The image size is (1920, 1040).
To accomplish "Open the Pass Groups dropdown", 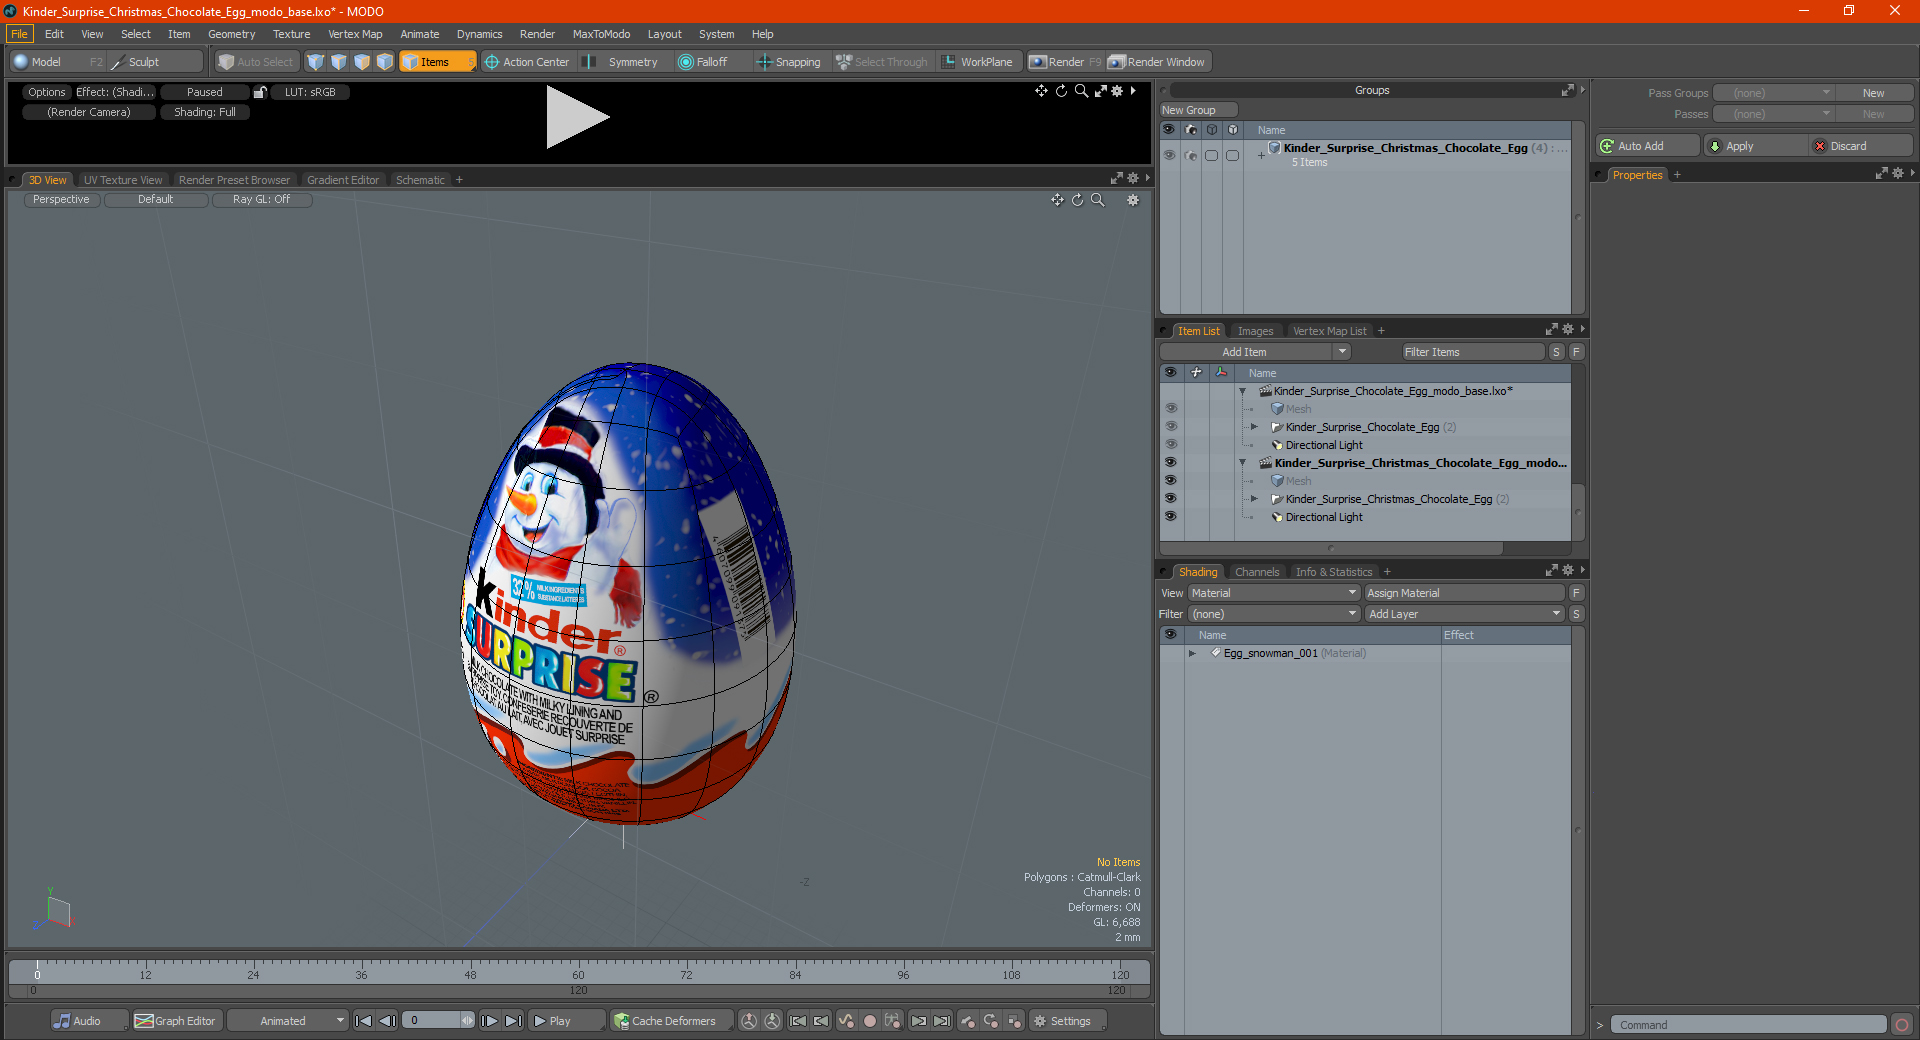I will point(1773,93).
